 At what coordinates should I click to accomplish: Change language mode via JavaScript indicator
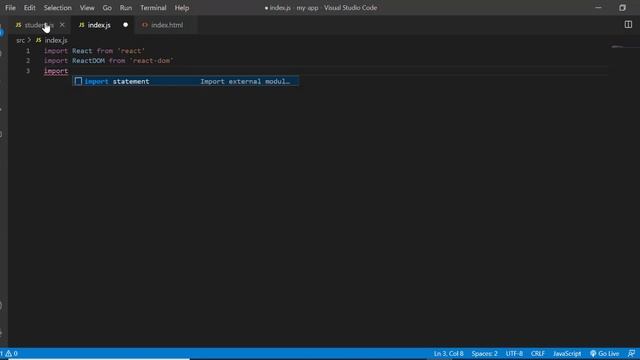(567, 353)
